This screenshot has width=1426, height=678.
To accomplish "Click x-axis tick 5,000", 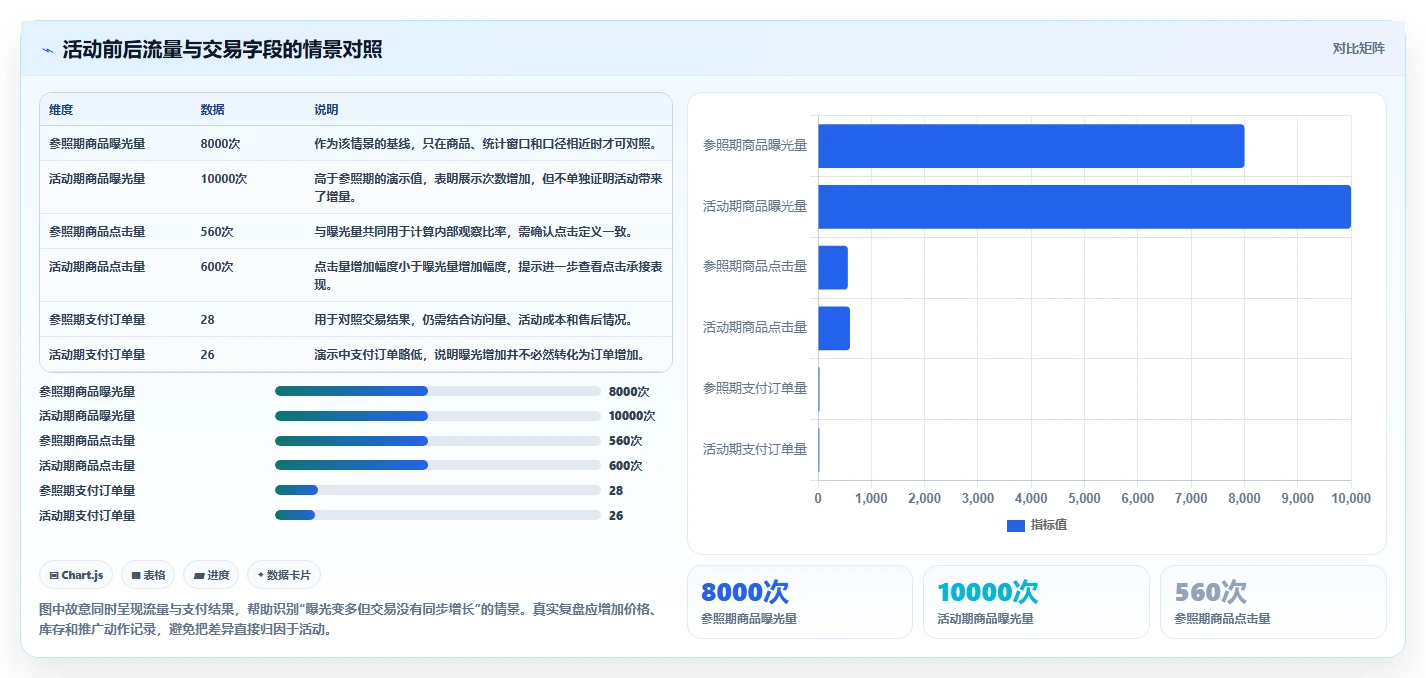I will 1084,498.
